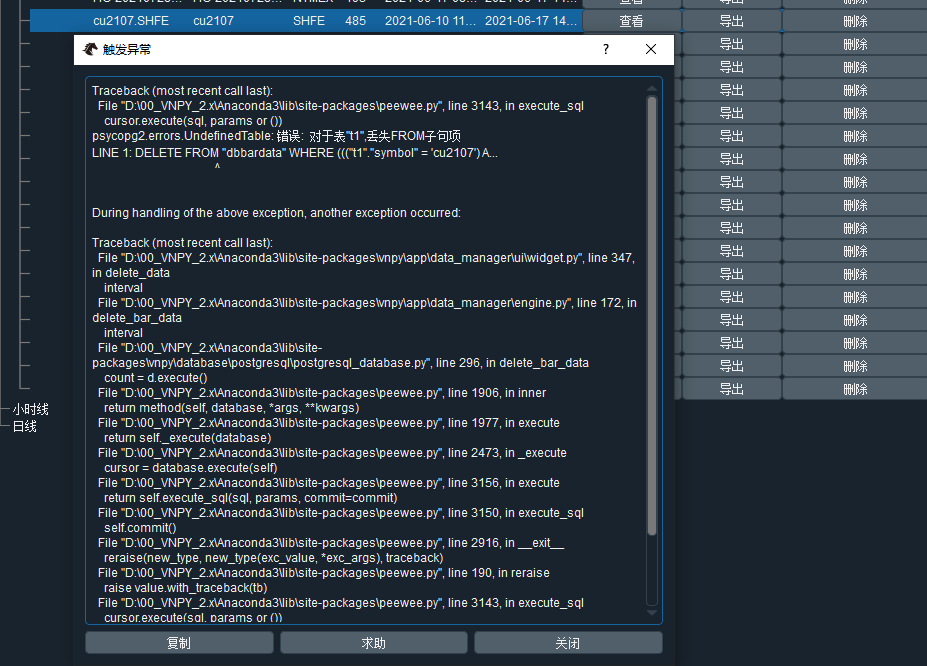
Task: Click the vn.py logo icon in dialog title
Action: point(89,48)
